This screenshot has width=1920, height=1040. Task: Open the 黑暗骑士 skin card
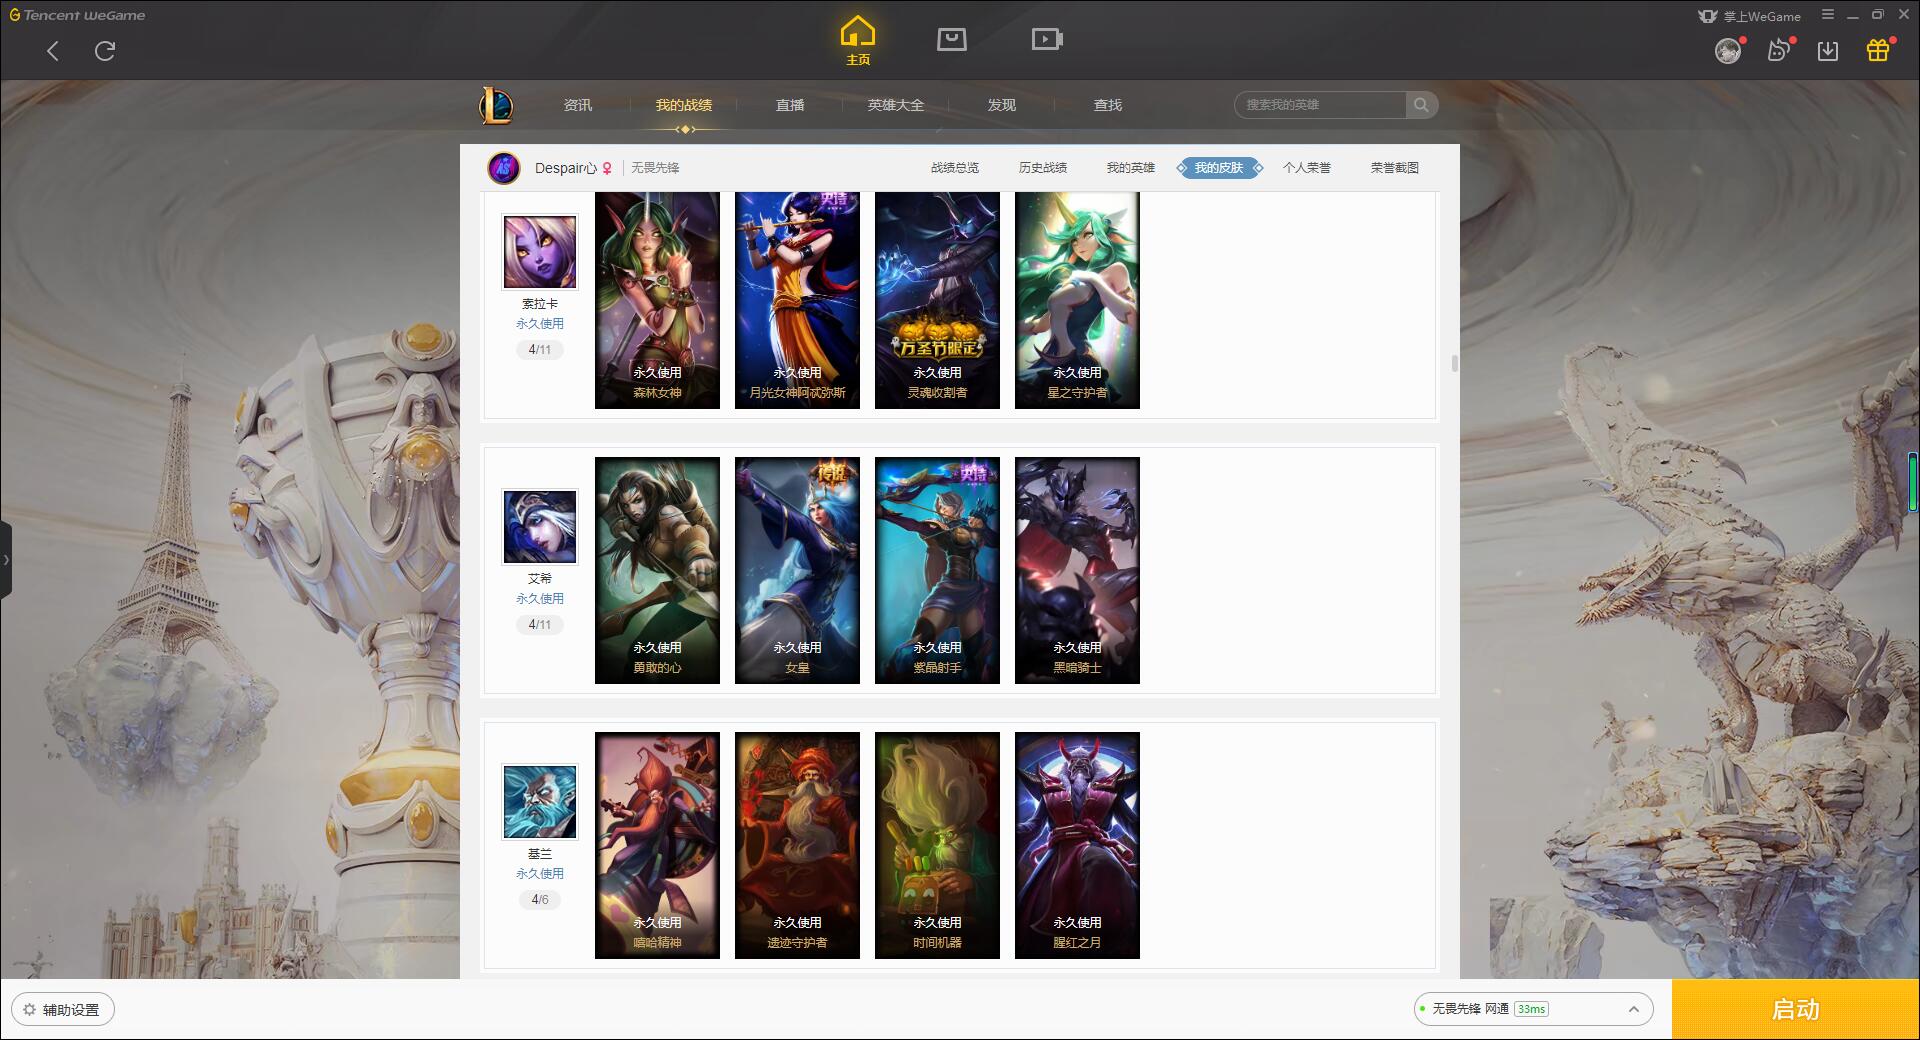(1077, 570)
